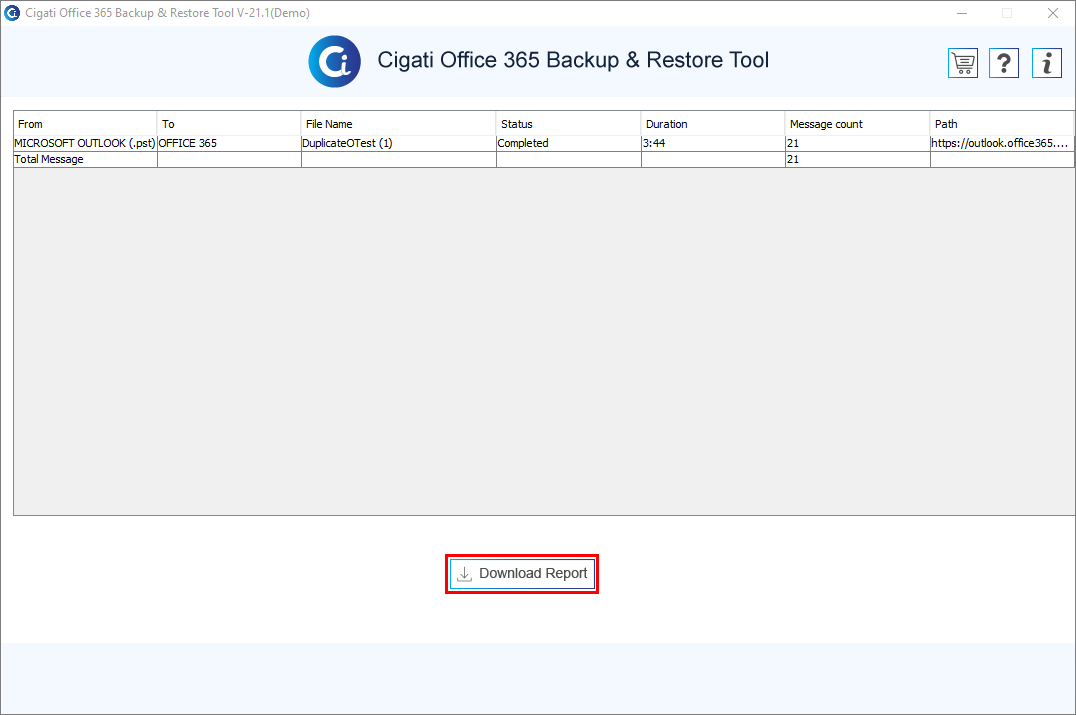Select the To column header

tap(229, 124)
